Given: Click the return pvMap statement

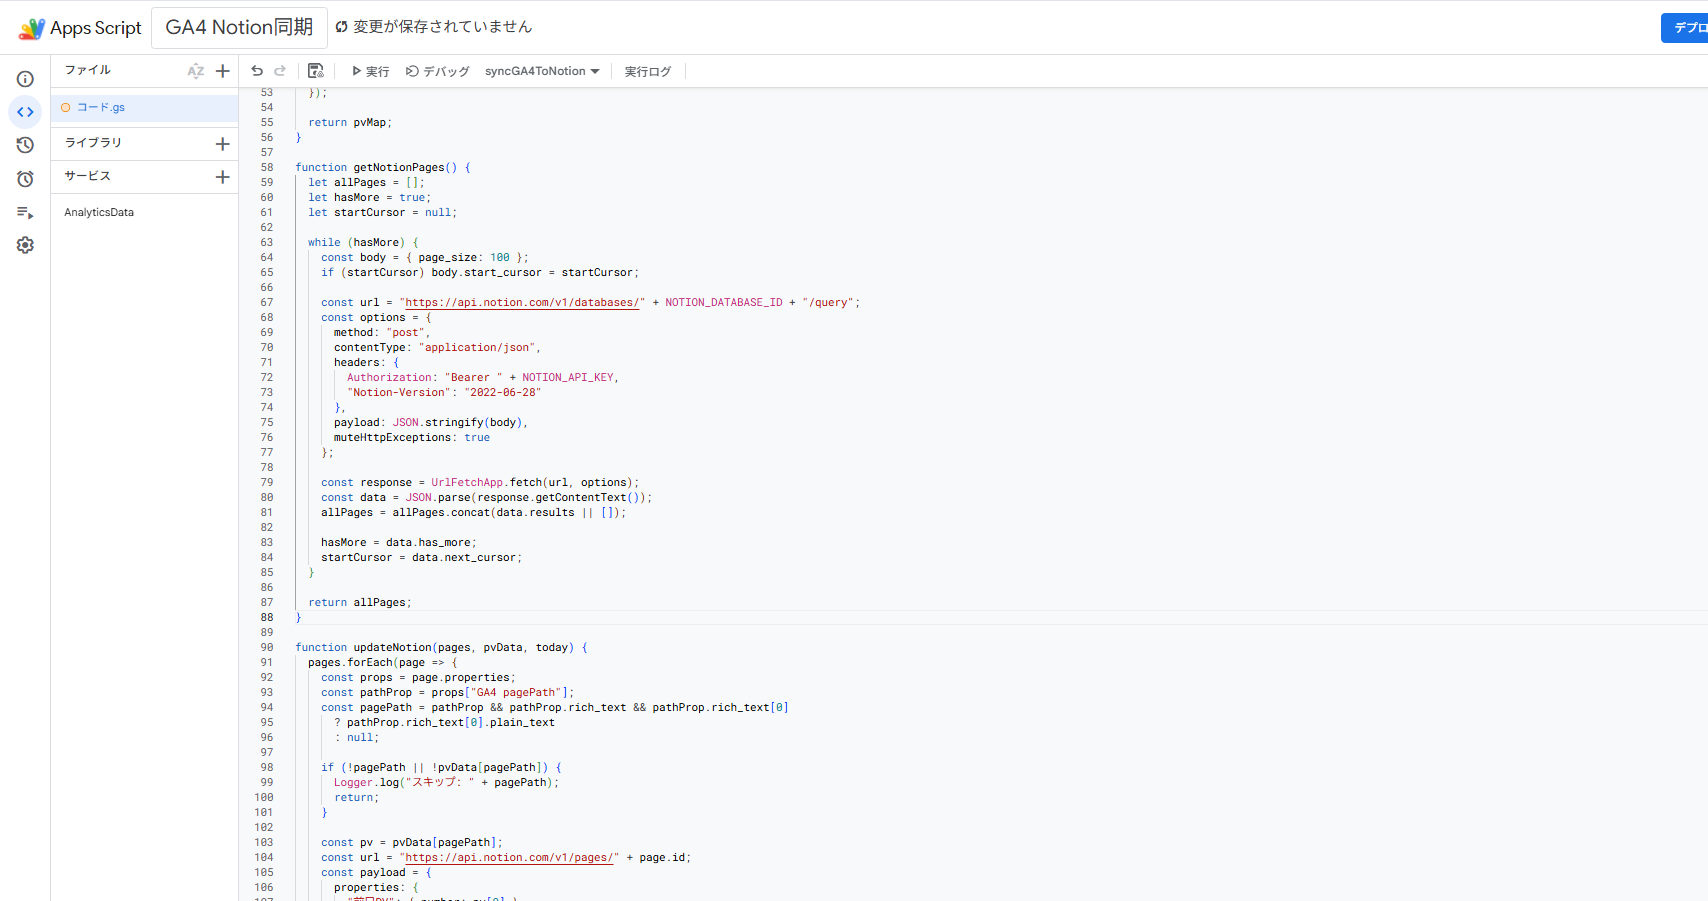Looking at the screenshot, I should pos(350,122).
